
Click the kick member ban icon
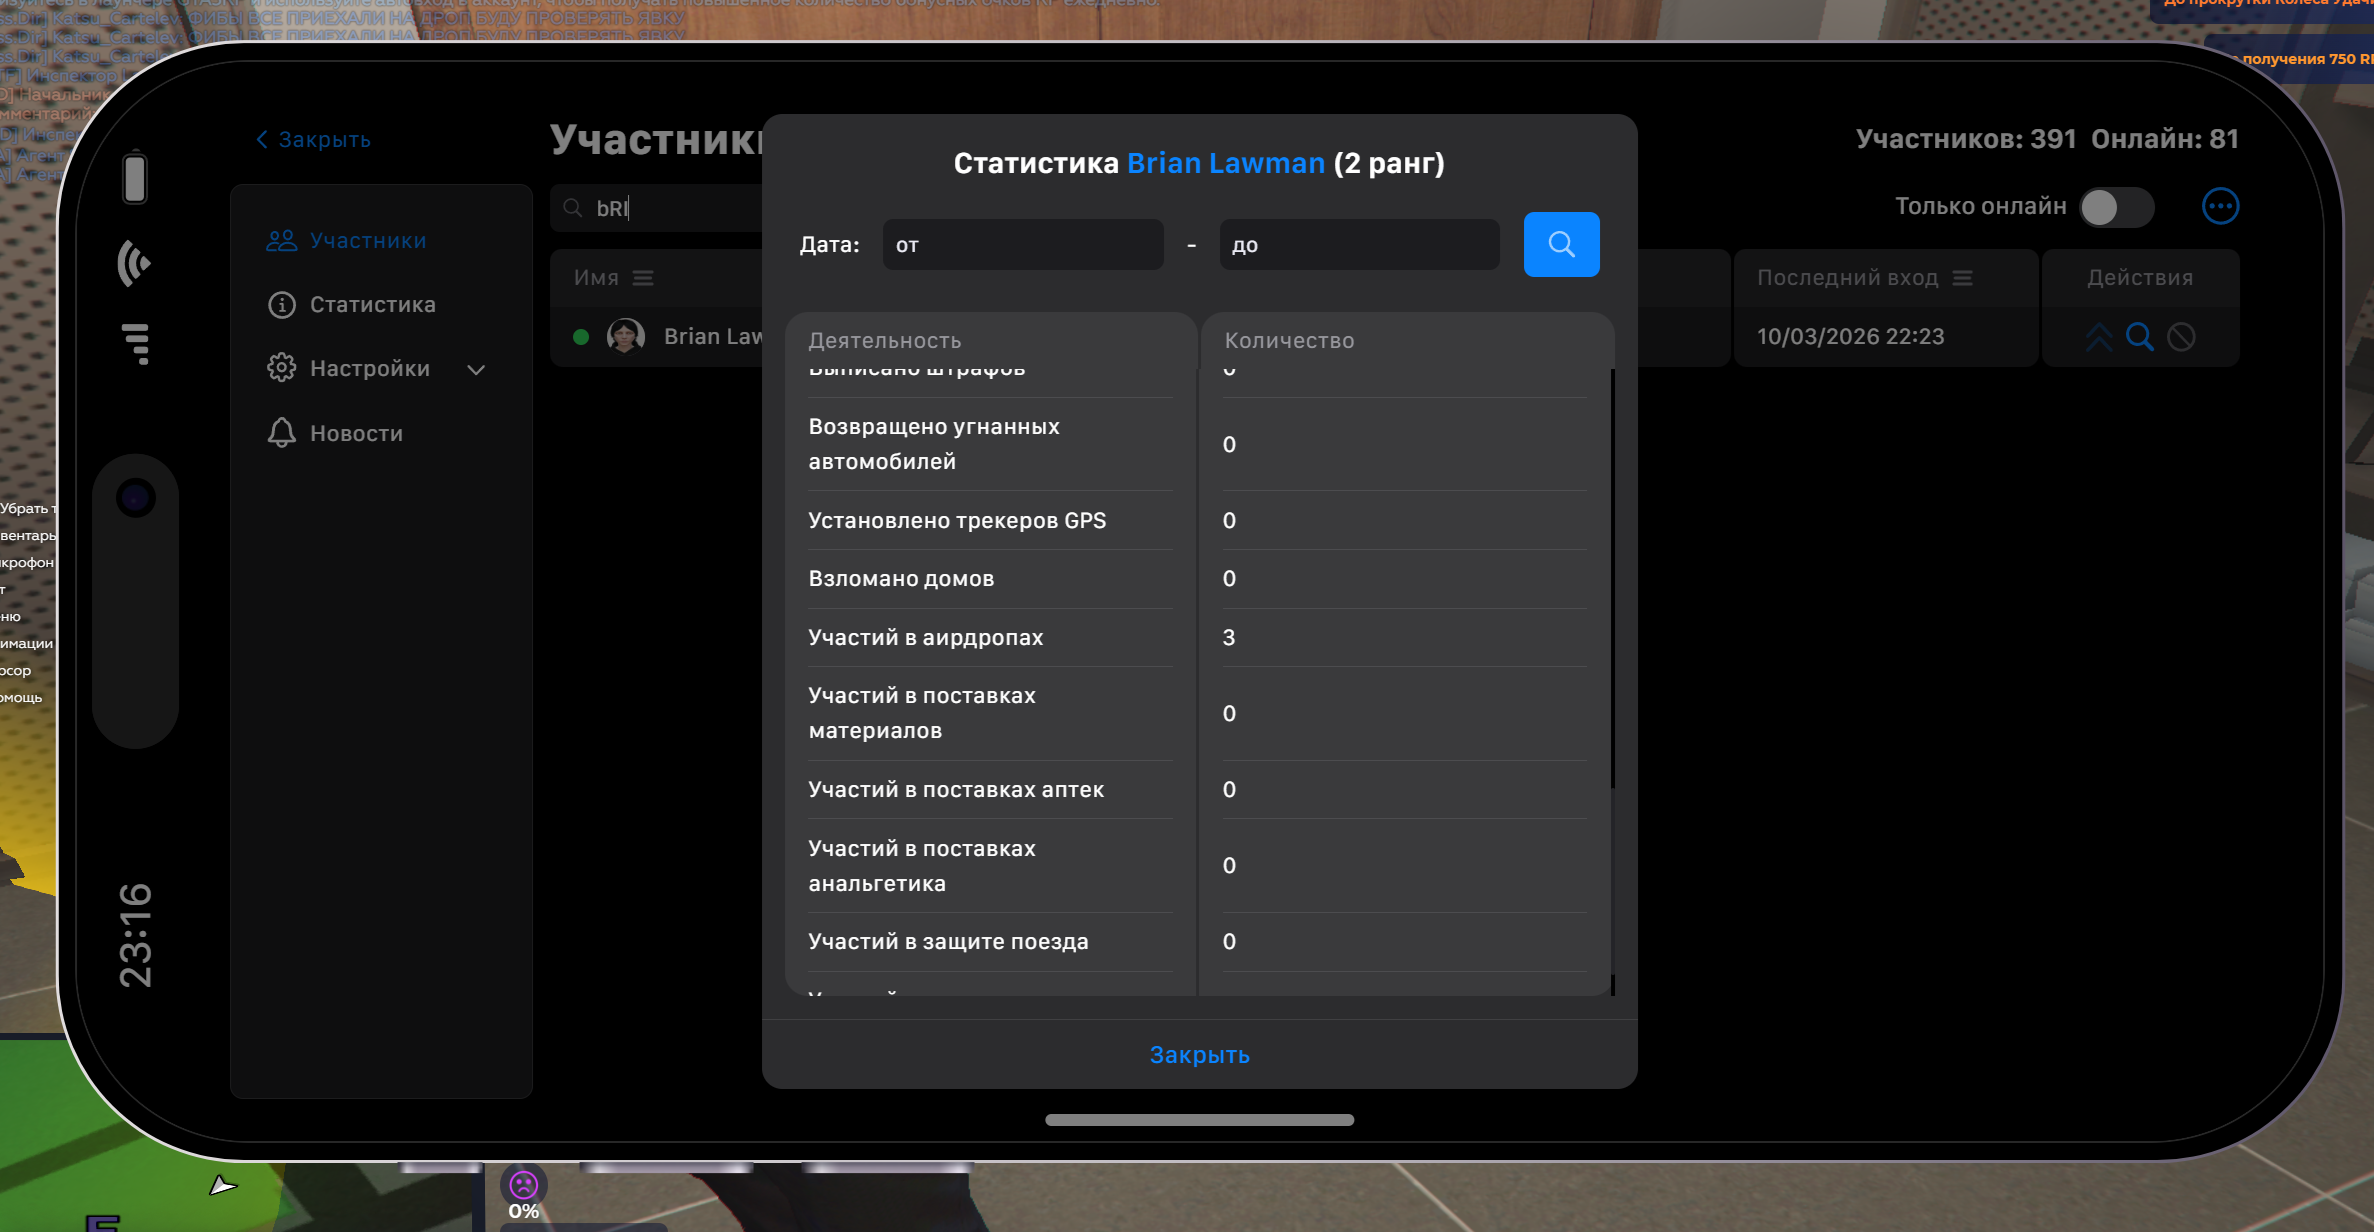(x=2181, y=337)
